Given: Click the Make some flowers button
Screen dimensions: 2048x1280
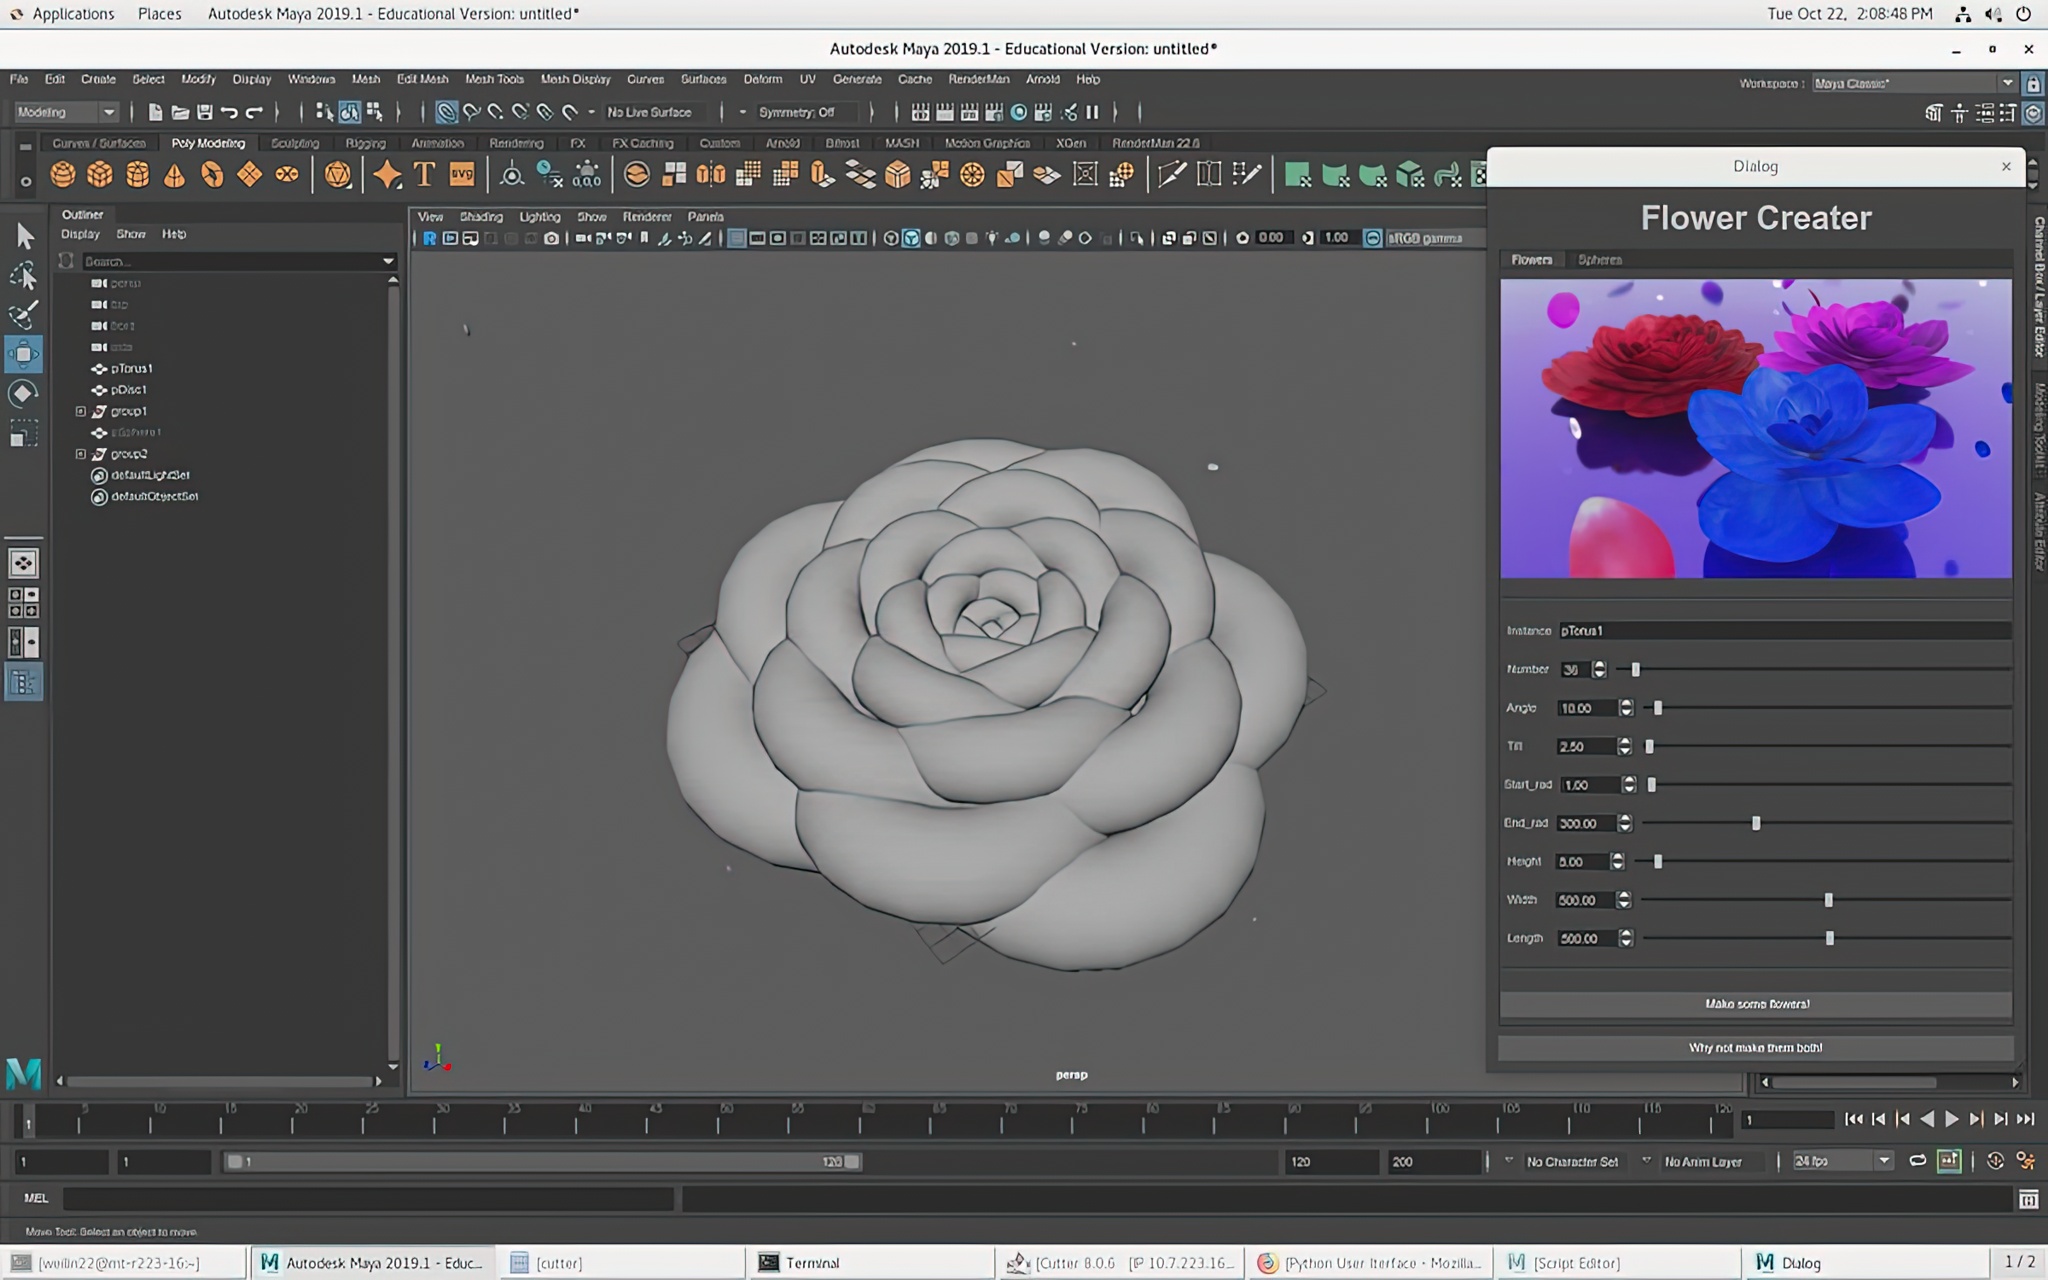Looking at the screenshot, I should [1756, 1004].
